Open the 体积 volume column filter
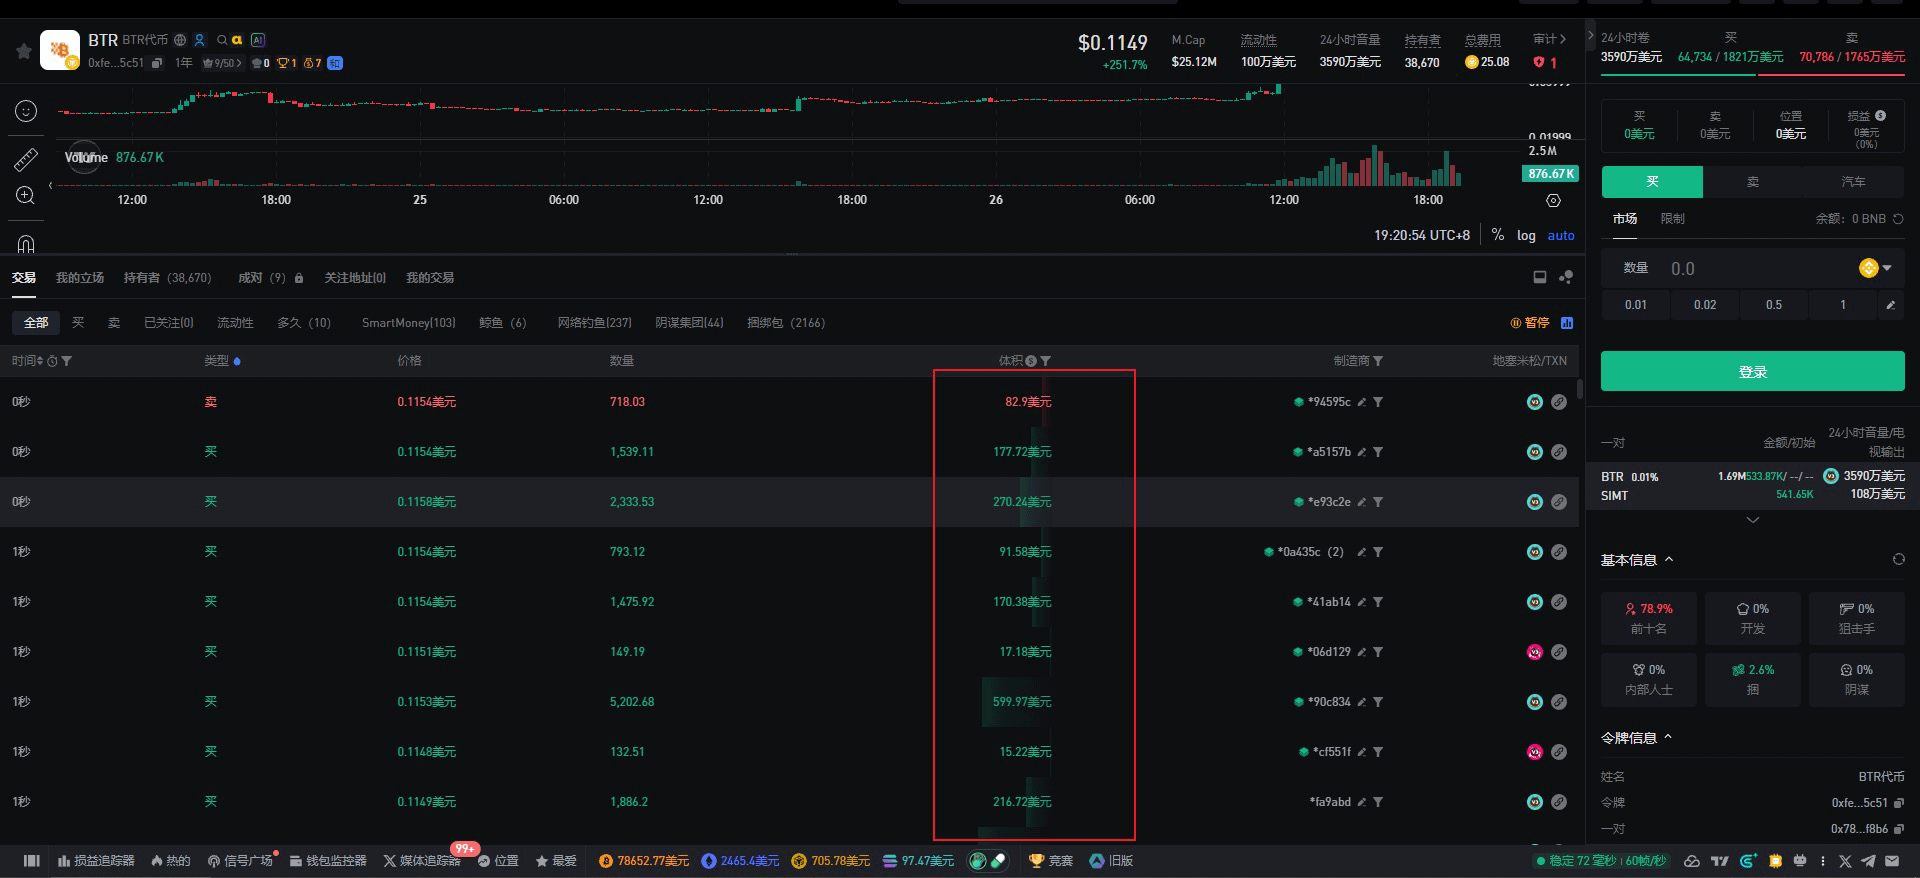This screenshot has height=878, width=1920. (x=1046, y=361)
